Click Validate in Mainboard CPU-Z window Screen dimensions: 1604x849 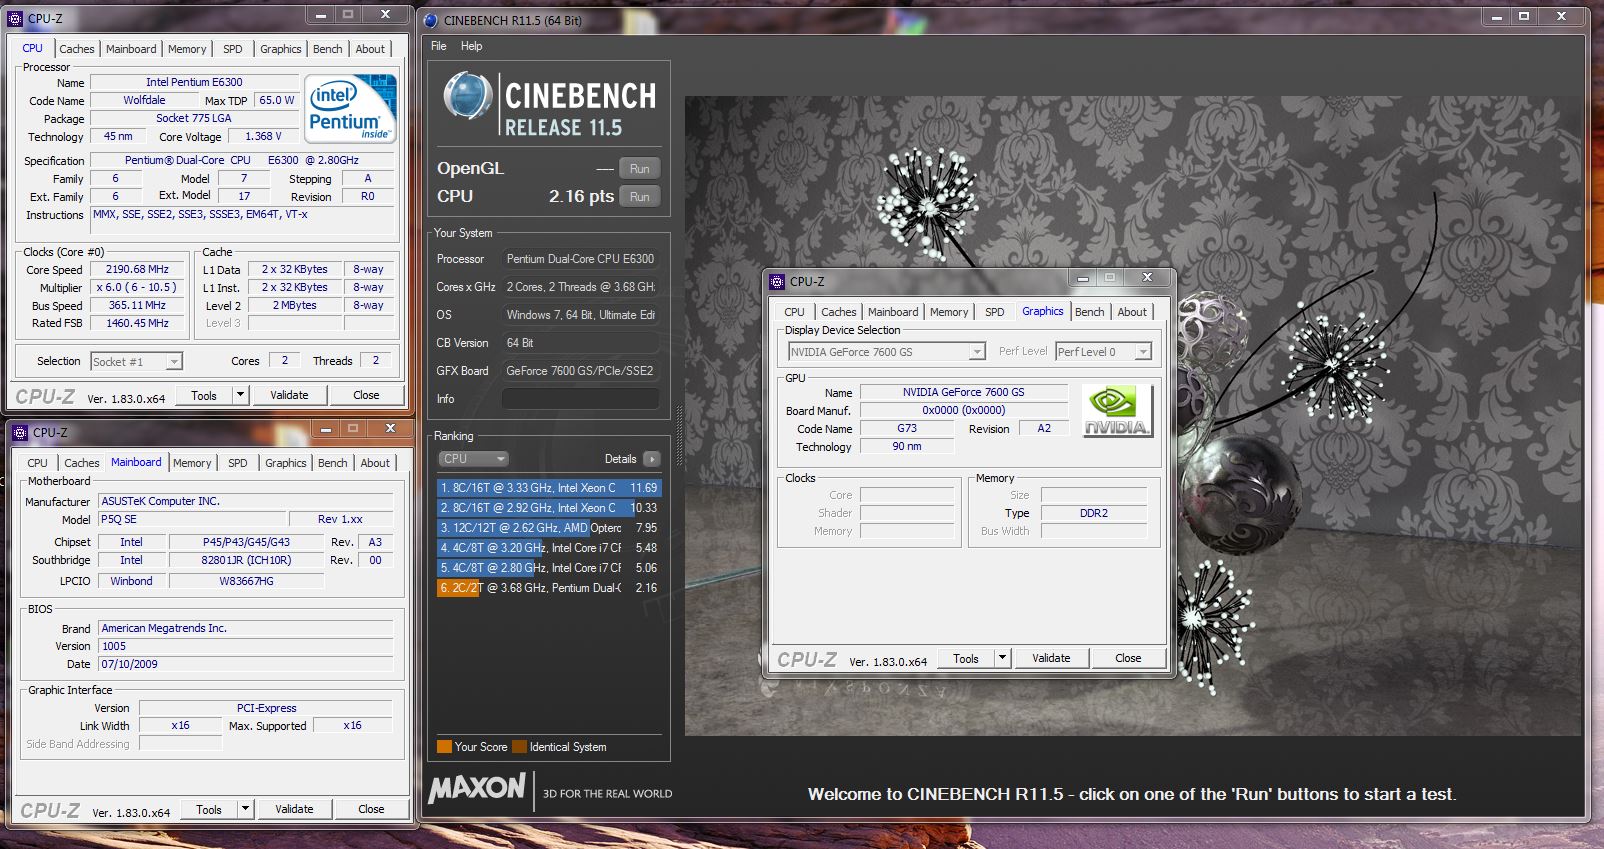click(x=294, y=809)
